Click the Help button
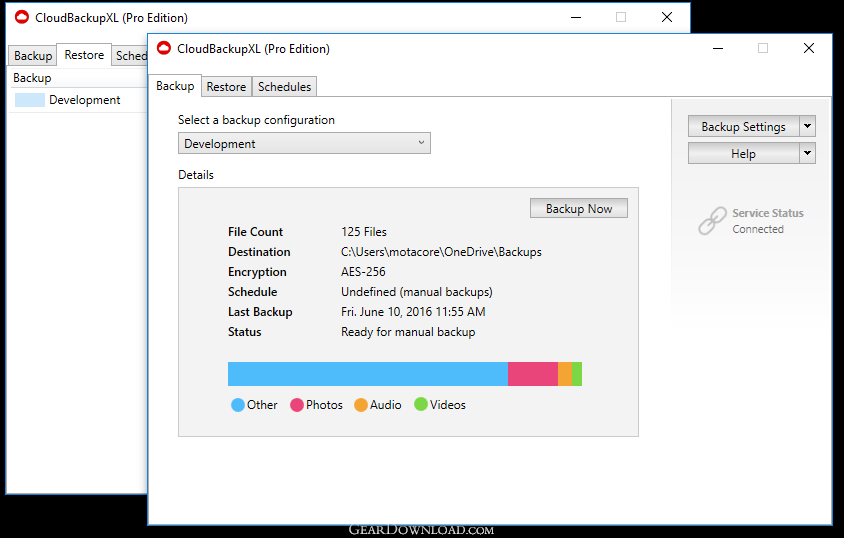 coord(743,153)
